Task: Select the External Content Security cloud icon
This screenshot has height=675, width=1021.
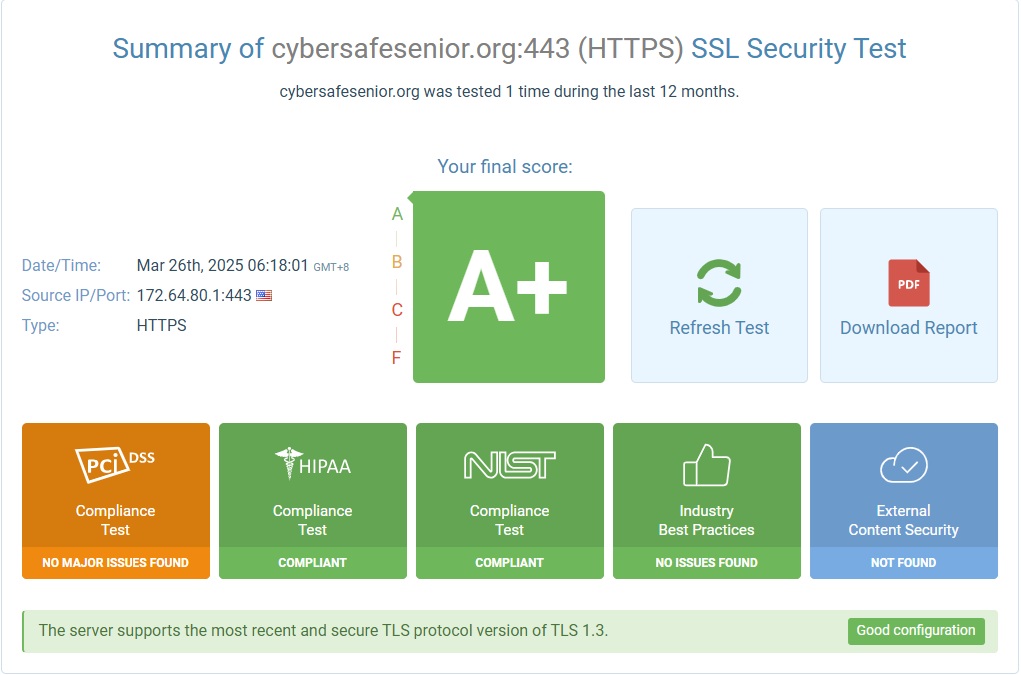Action: point(904,464)
